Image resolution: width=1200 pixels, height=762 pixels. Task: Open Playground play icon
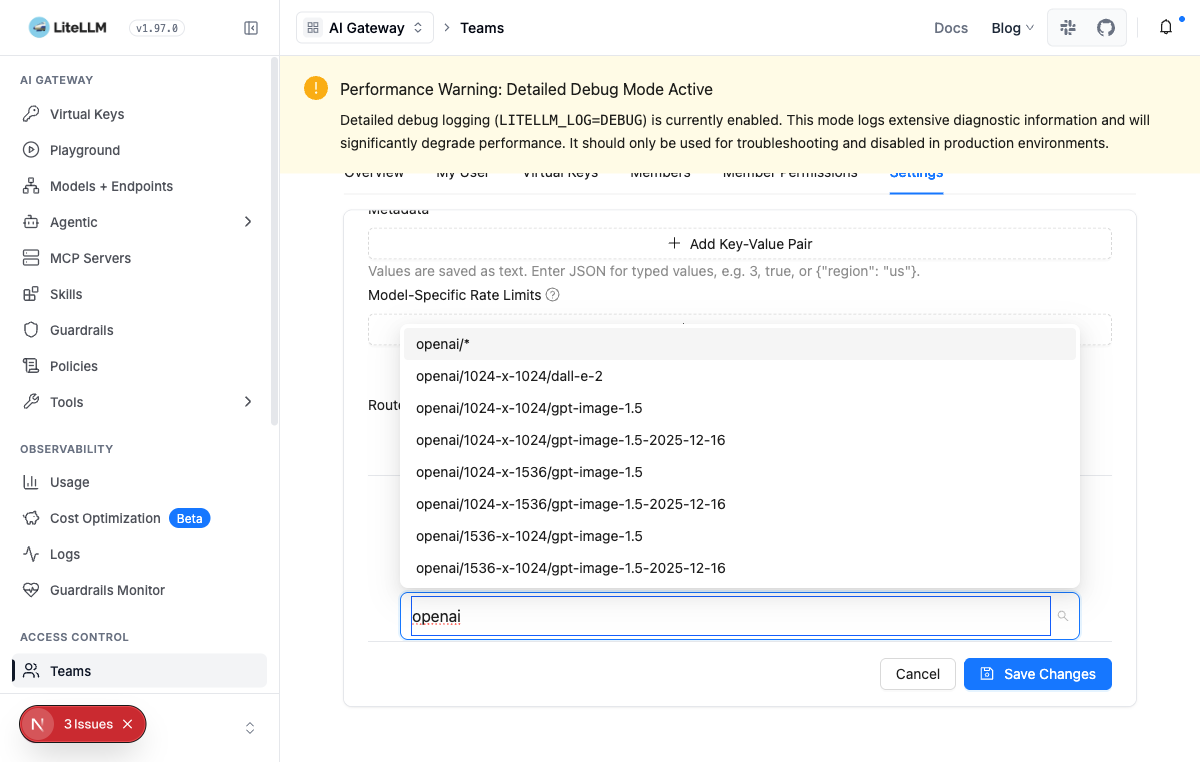(x=31, y=150)
